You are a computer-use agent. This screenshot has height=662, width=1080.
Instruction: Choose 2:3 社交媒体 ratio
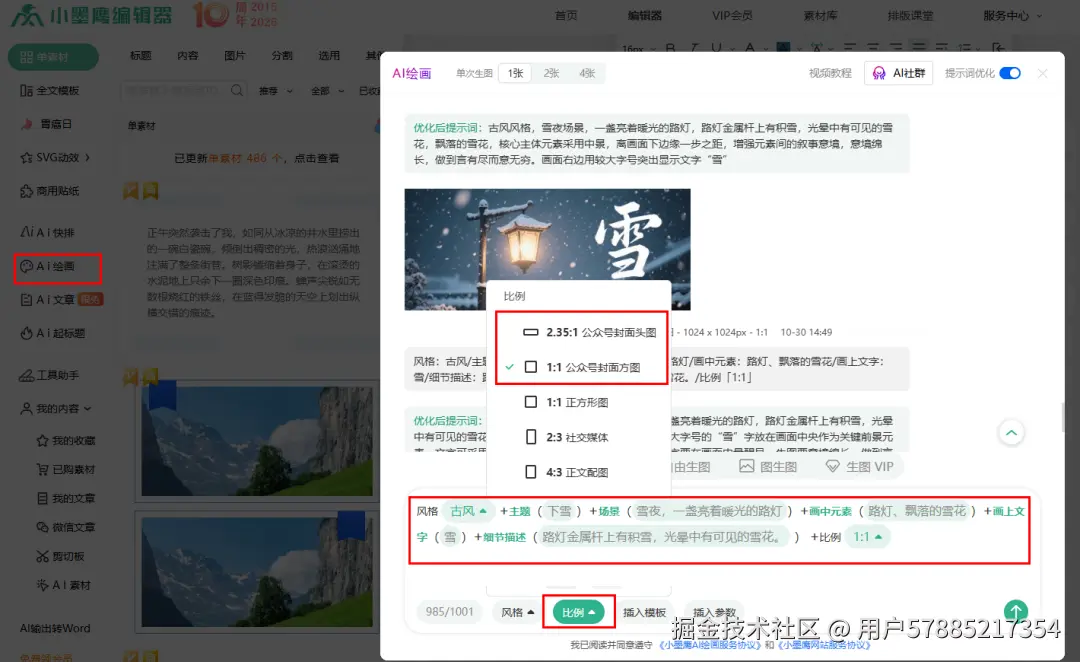pyautogui.click(x=579, y=437)
